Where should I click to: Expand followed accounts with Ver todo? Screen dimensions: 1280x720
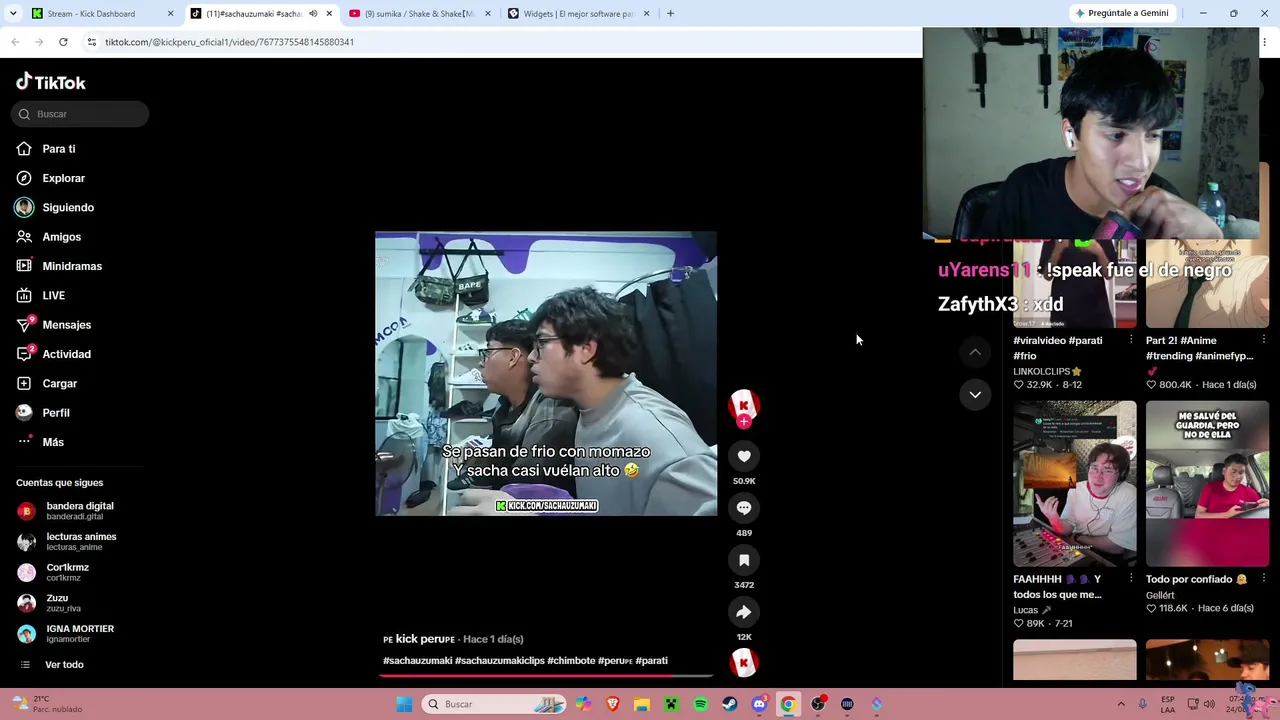tap(64, 665)
